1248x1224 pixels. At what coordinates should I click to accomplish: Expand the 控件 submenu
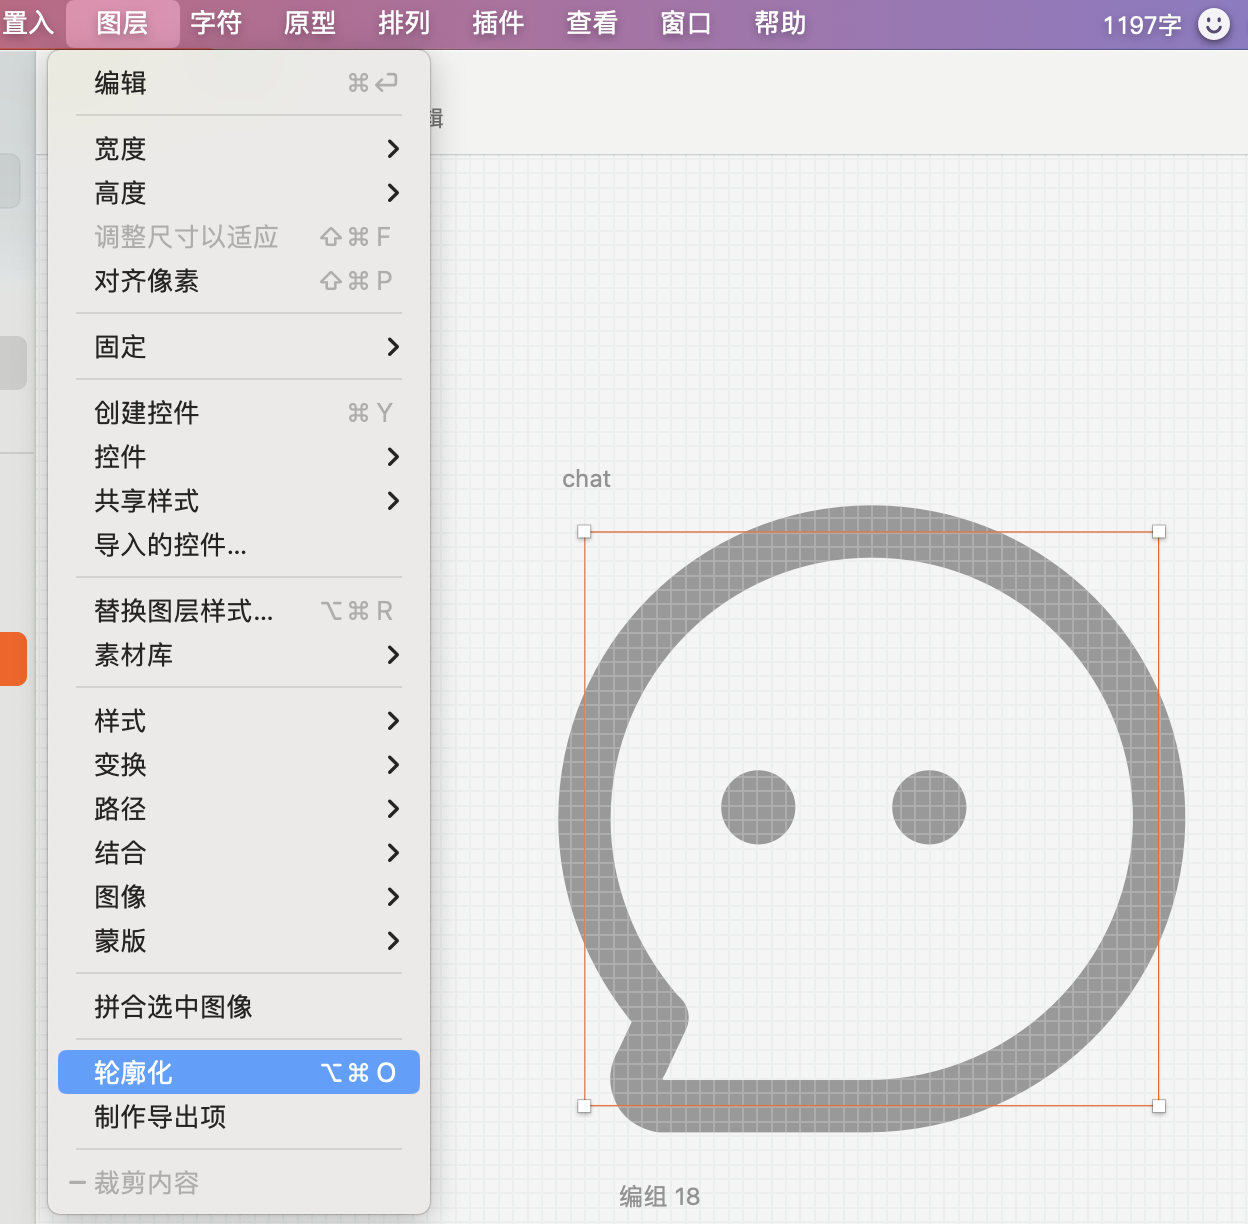[x=239, y=457]
